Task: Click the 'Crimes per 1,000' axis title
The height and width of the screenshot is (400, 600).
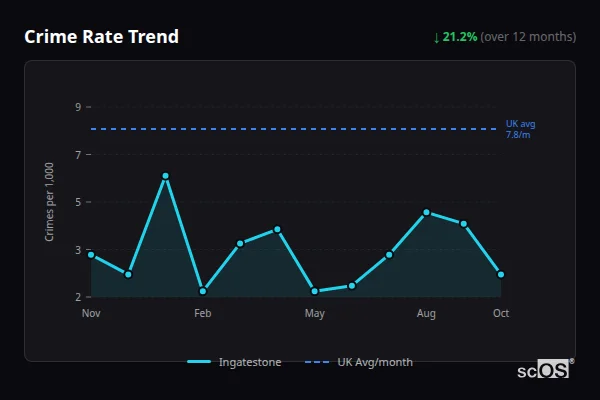Action: tap(49, 202)
